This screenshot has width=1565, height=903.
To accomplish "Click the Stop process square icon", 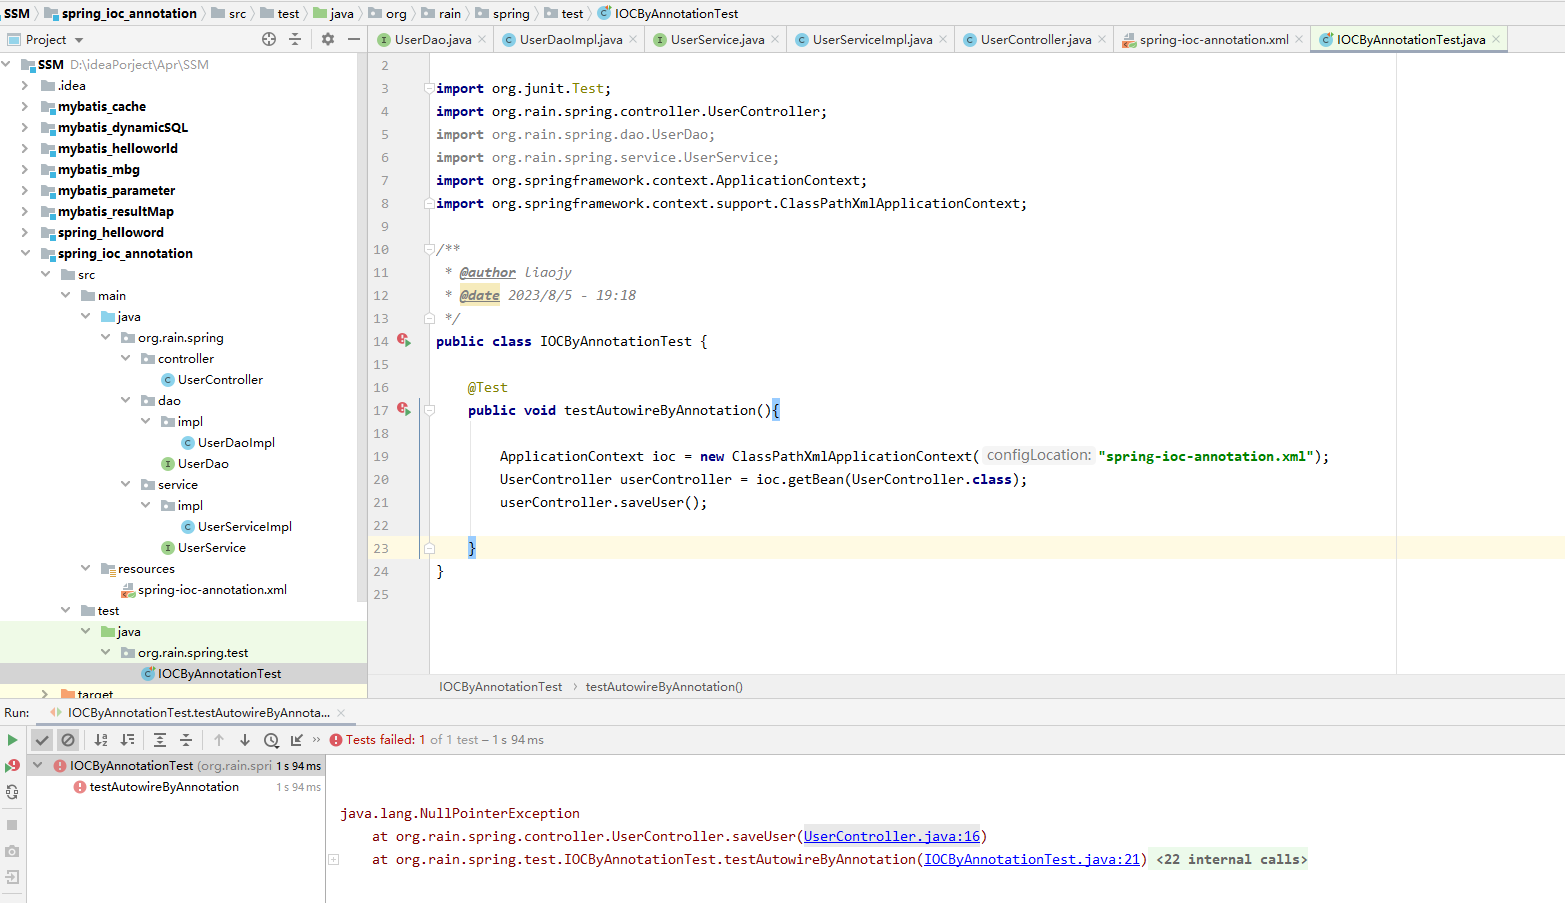I will point(12,825).
